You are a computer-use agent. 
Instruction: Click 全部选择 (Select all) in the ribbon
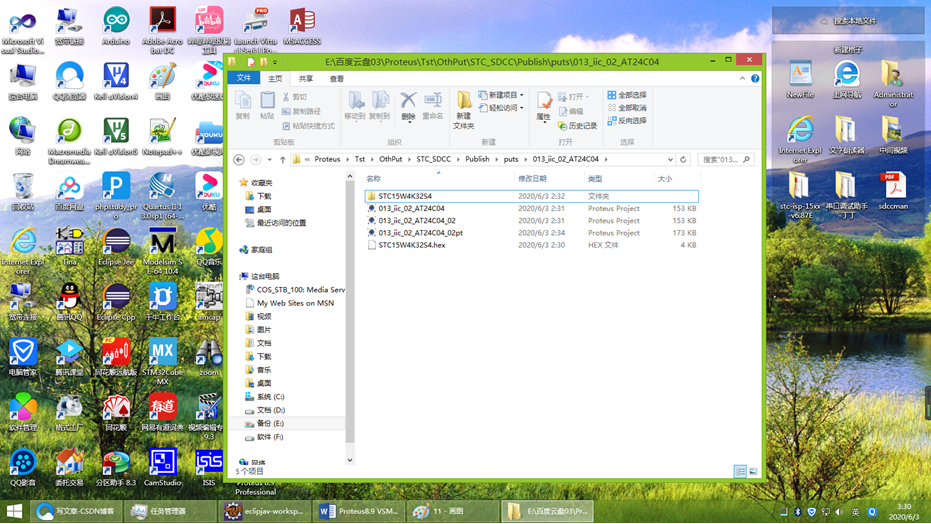[x=627, y=95]
